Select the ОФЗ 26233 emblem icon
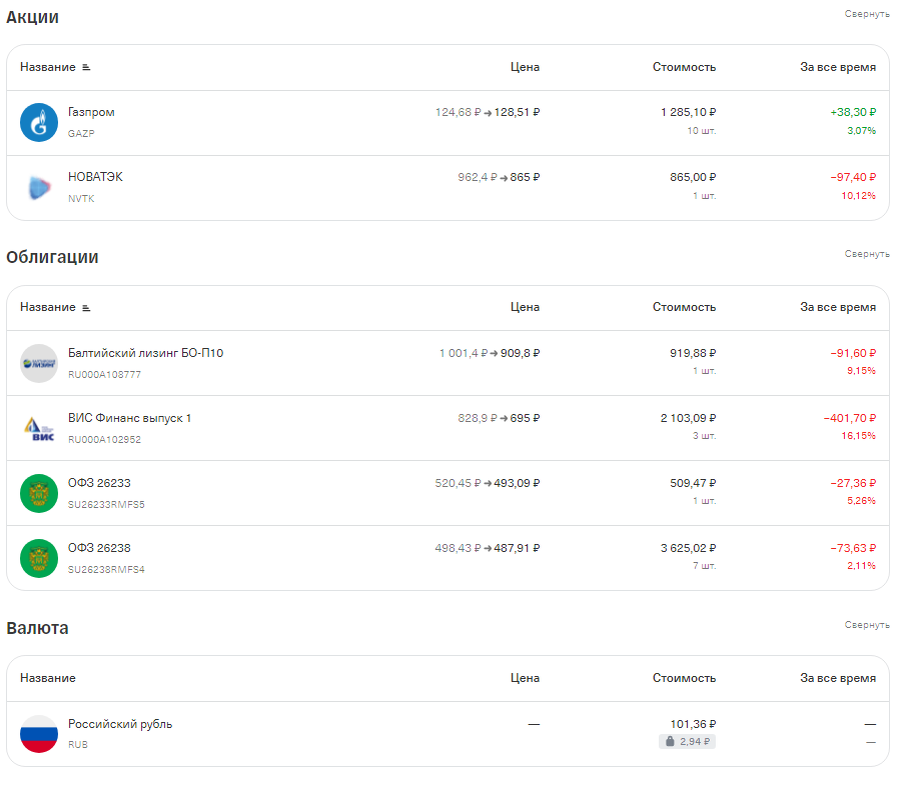The width and height of the screenshot is (899, 810). click(39, 493)
